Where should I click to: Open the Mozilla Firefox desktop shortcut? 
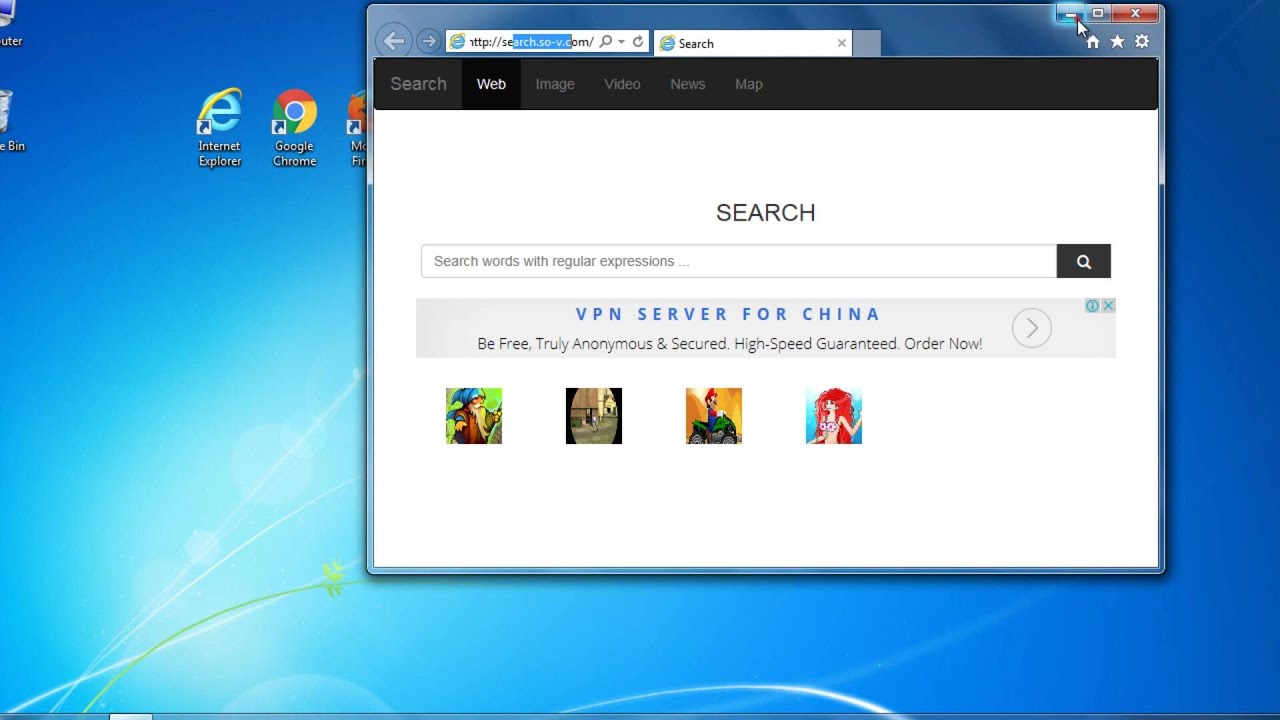357,128
